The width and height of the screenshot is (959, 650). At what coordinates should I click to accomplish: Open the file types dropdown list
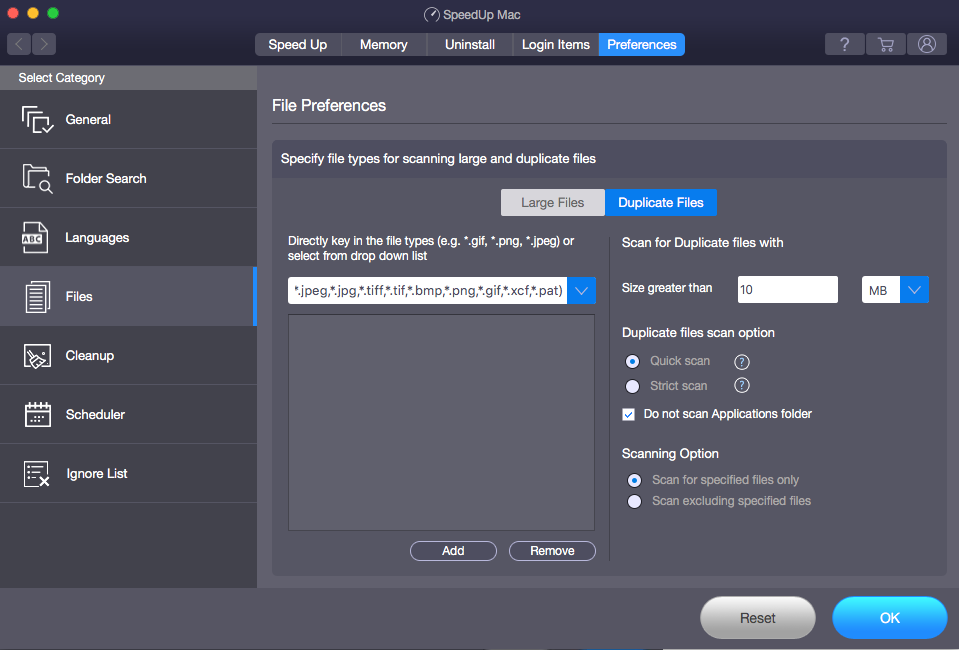(x=581, y=290)
